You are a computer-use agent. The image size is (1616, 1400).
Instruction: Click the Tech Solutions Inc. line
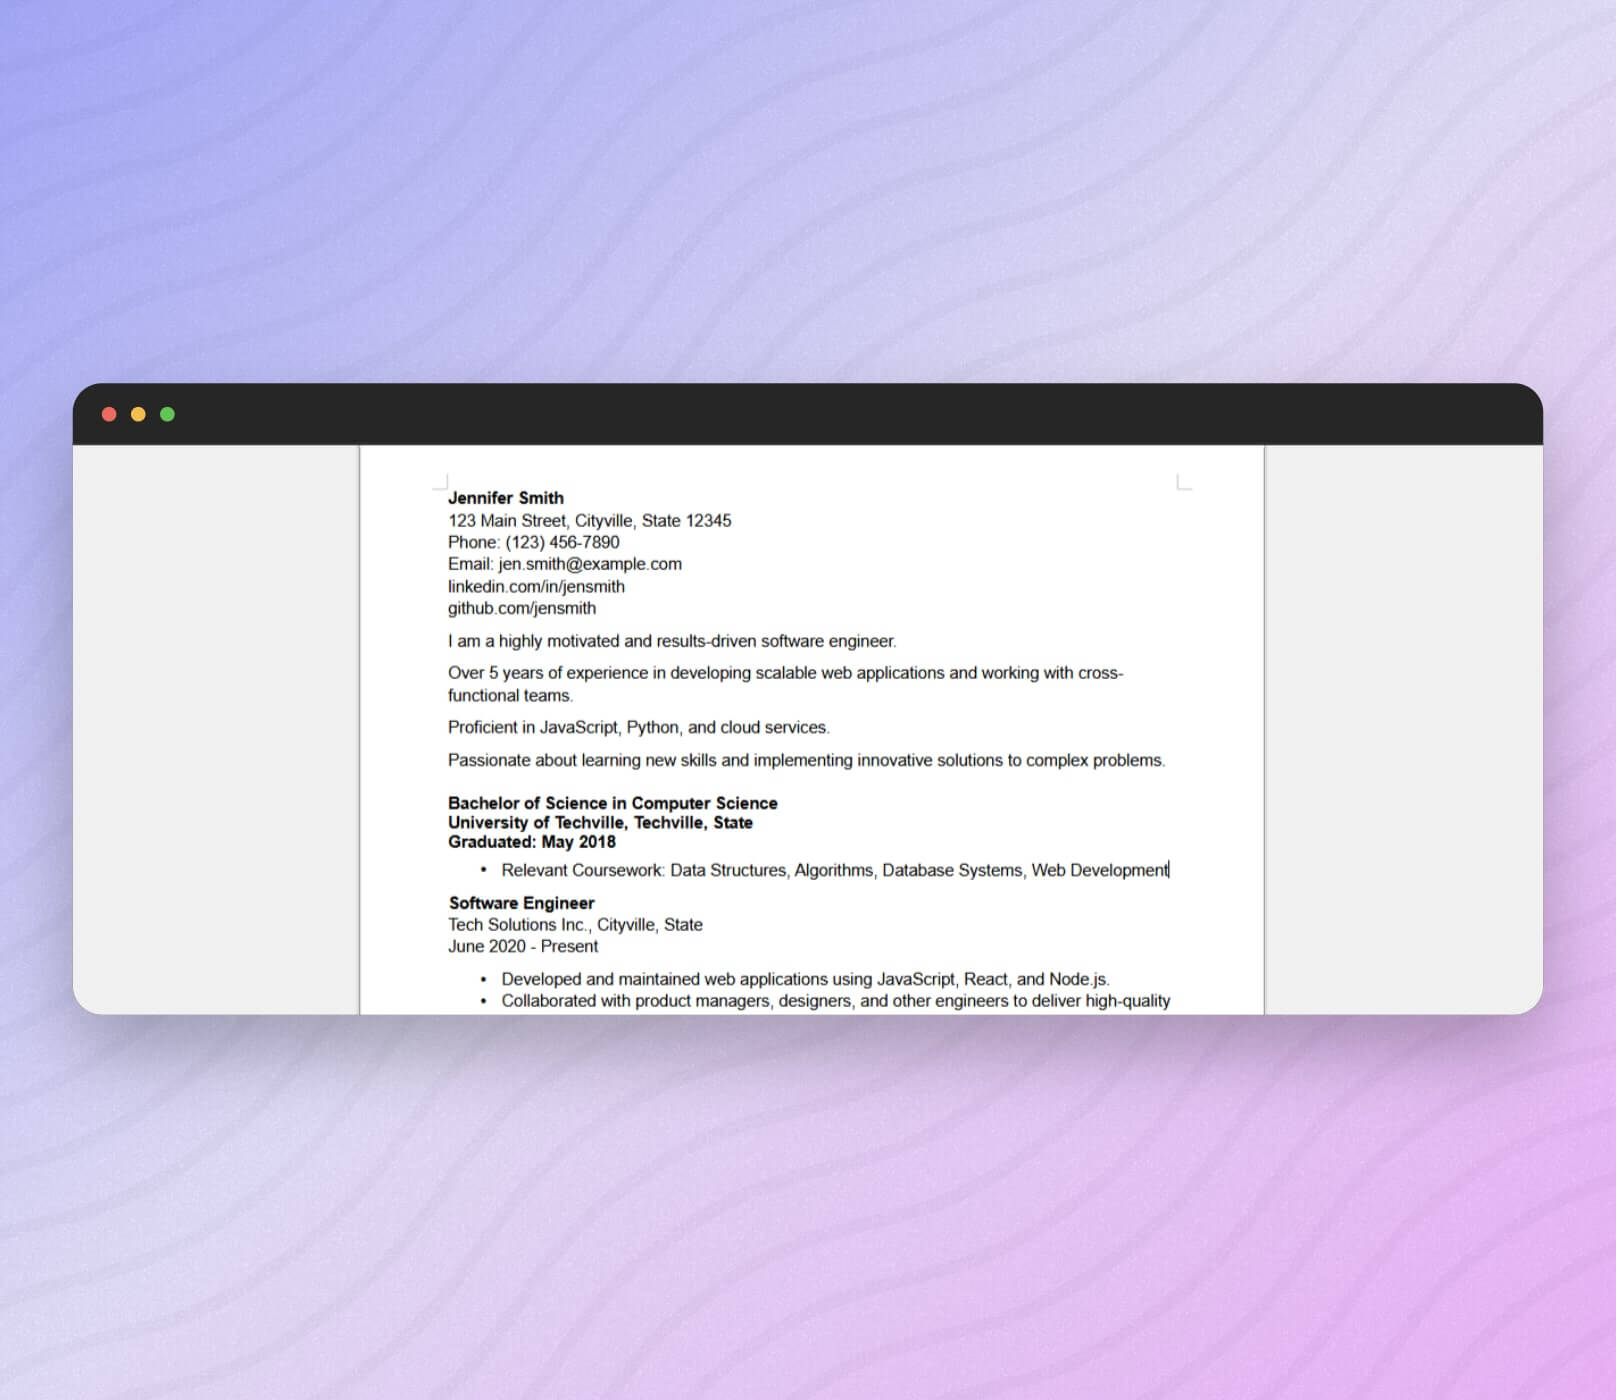tap(575, 925)
